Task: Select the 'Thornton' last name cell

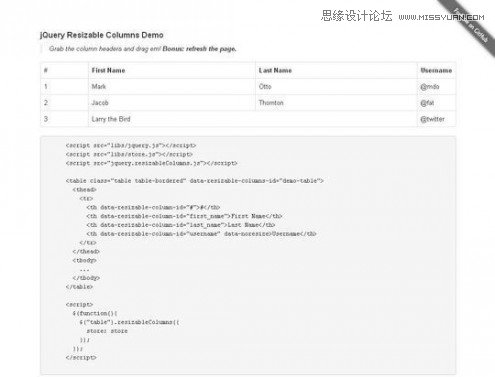Action: 336,103
